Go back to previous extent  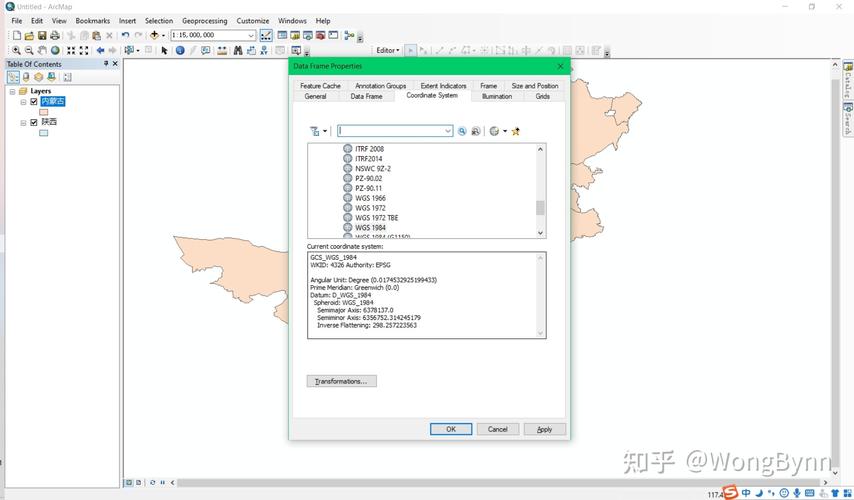(x=100, y=50)
